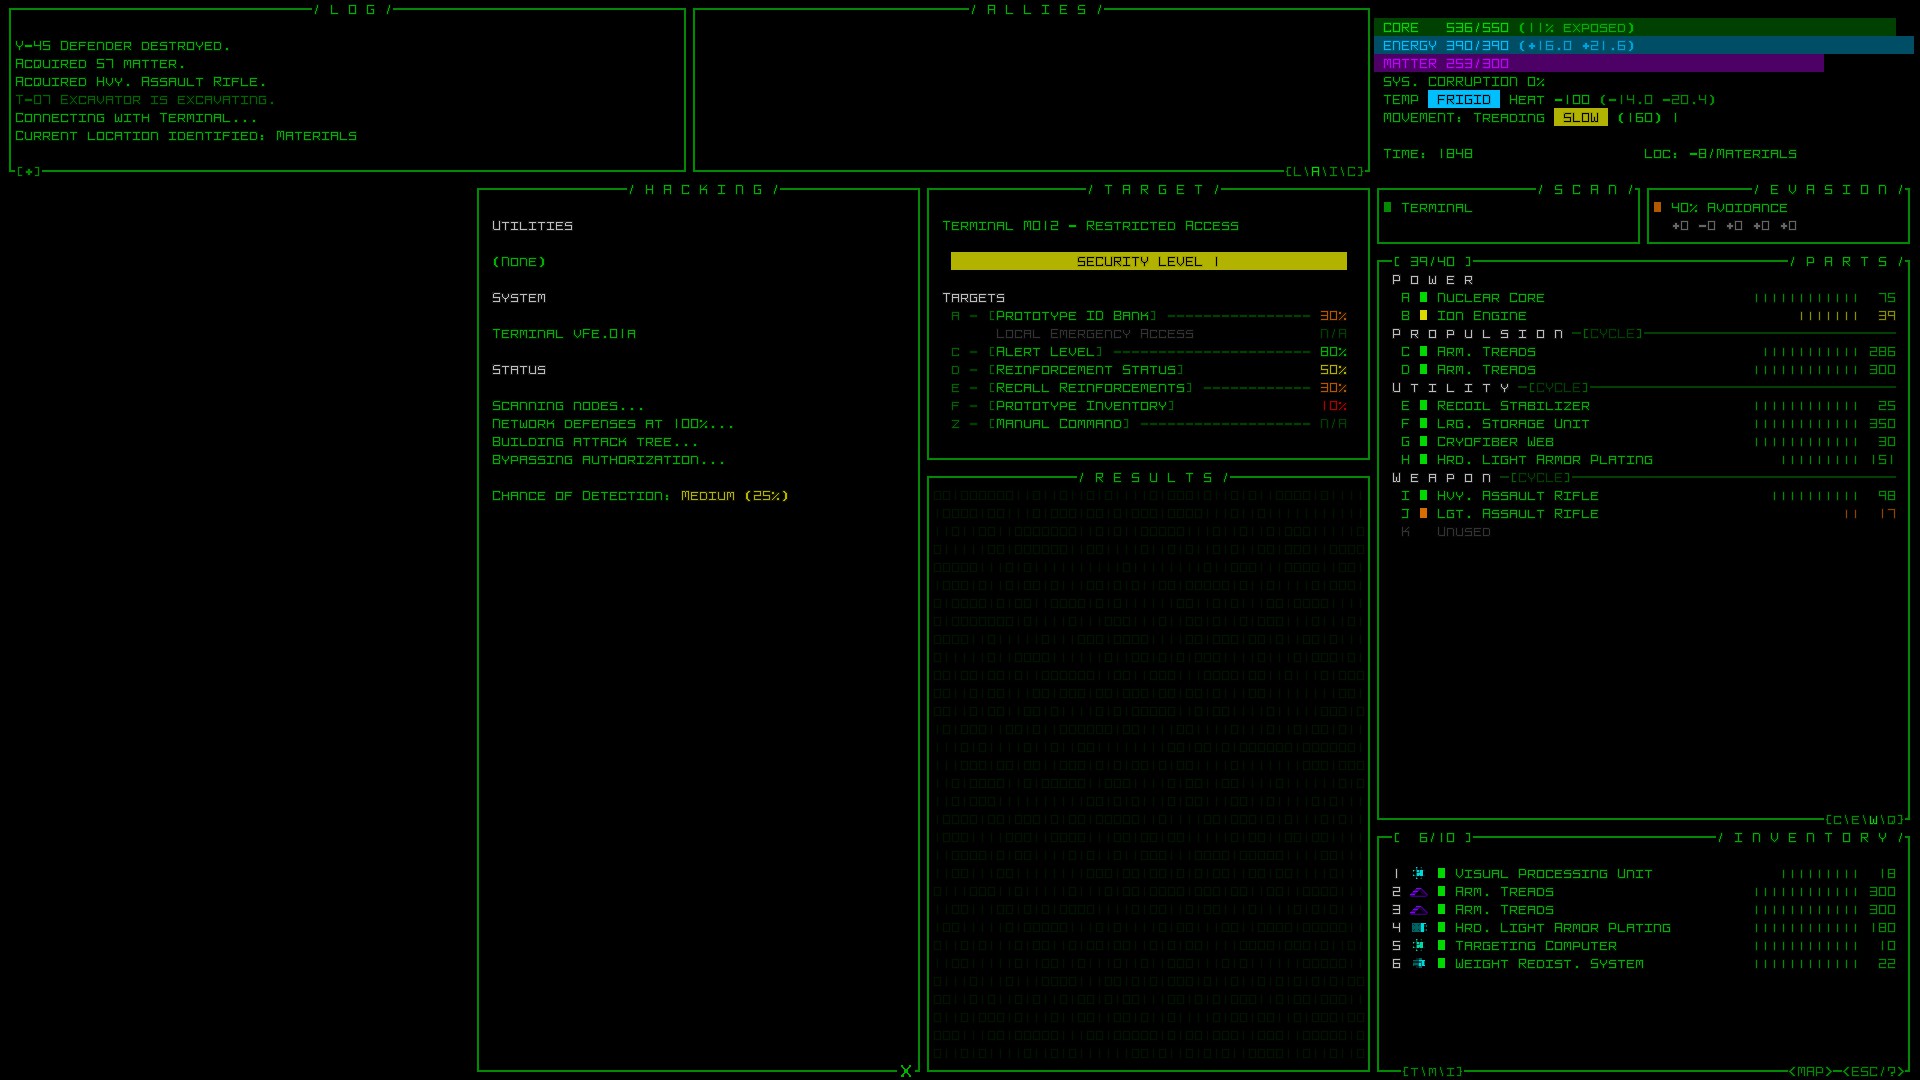Click the green marker beside Terminal in Scan panel
The image size is (1920, 1080).
[x=1387, y=208]
